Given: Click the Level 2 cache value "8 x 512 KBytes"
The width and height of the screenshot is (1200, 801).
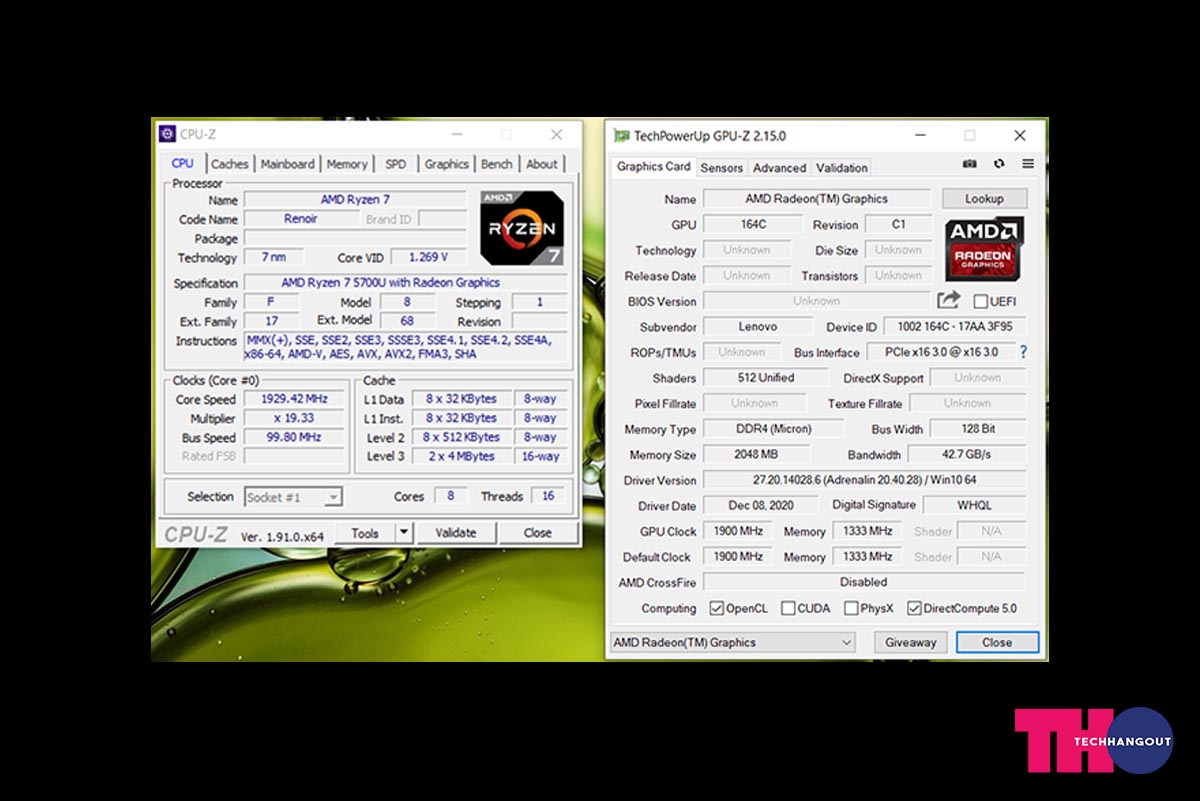Looking at the screenshot, I should tap(461, 437).
